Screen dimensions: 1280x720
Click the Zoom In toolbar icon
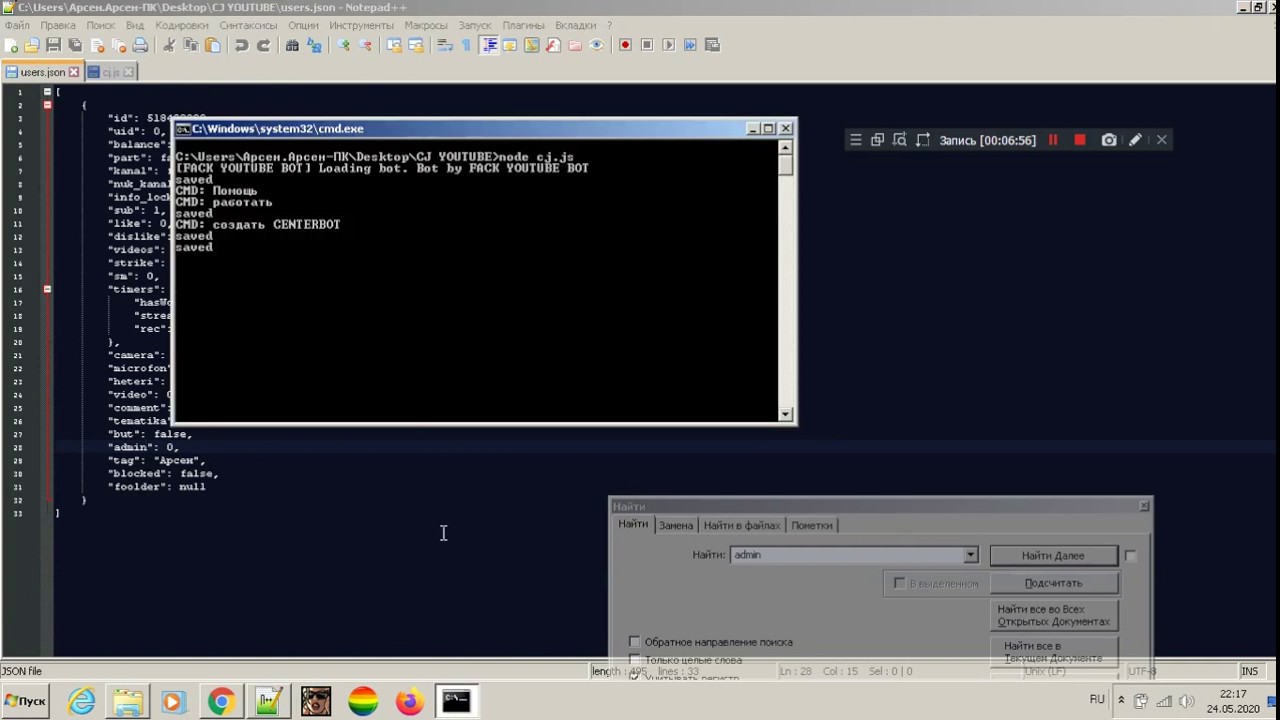pyautogui.click(x=343, y=45)
